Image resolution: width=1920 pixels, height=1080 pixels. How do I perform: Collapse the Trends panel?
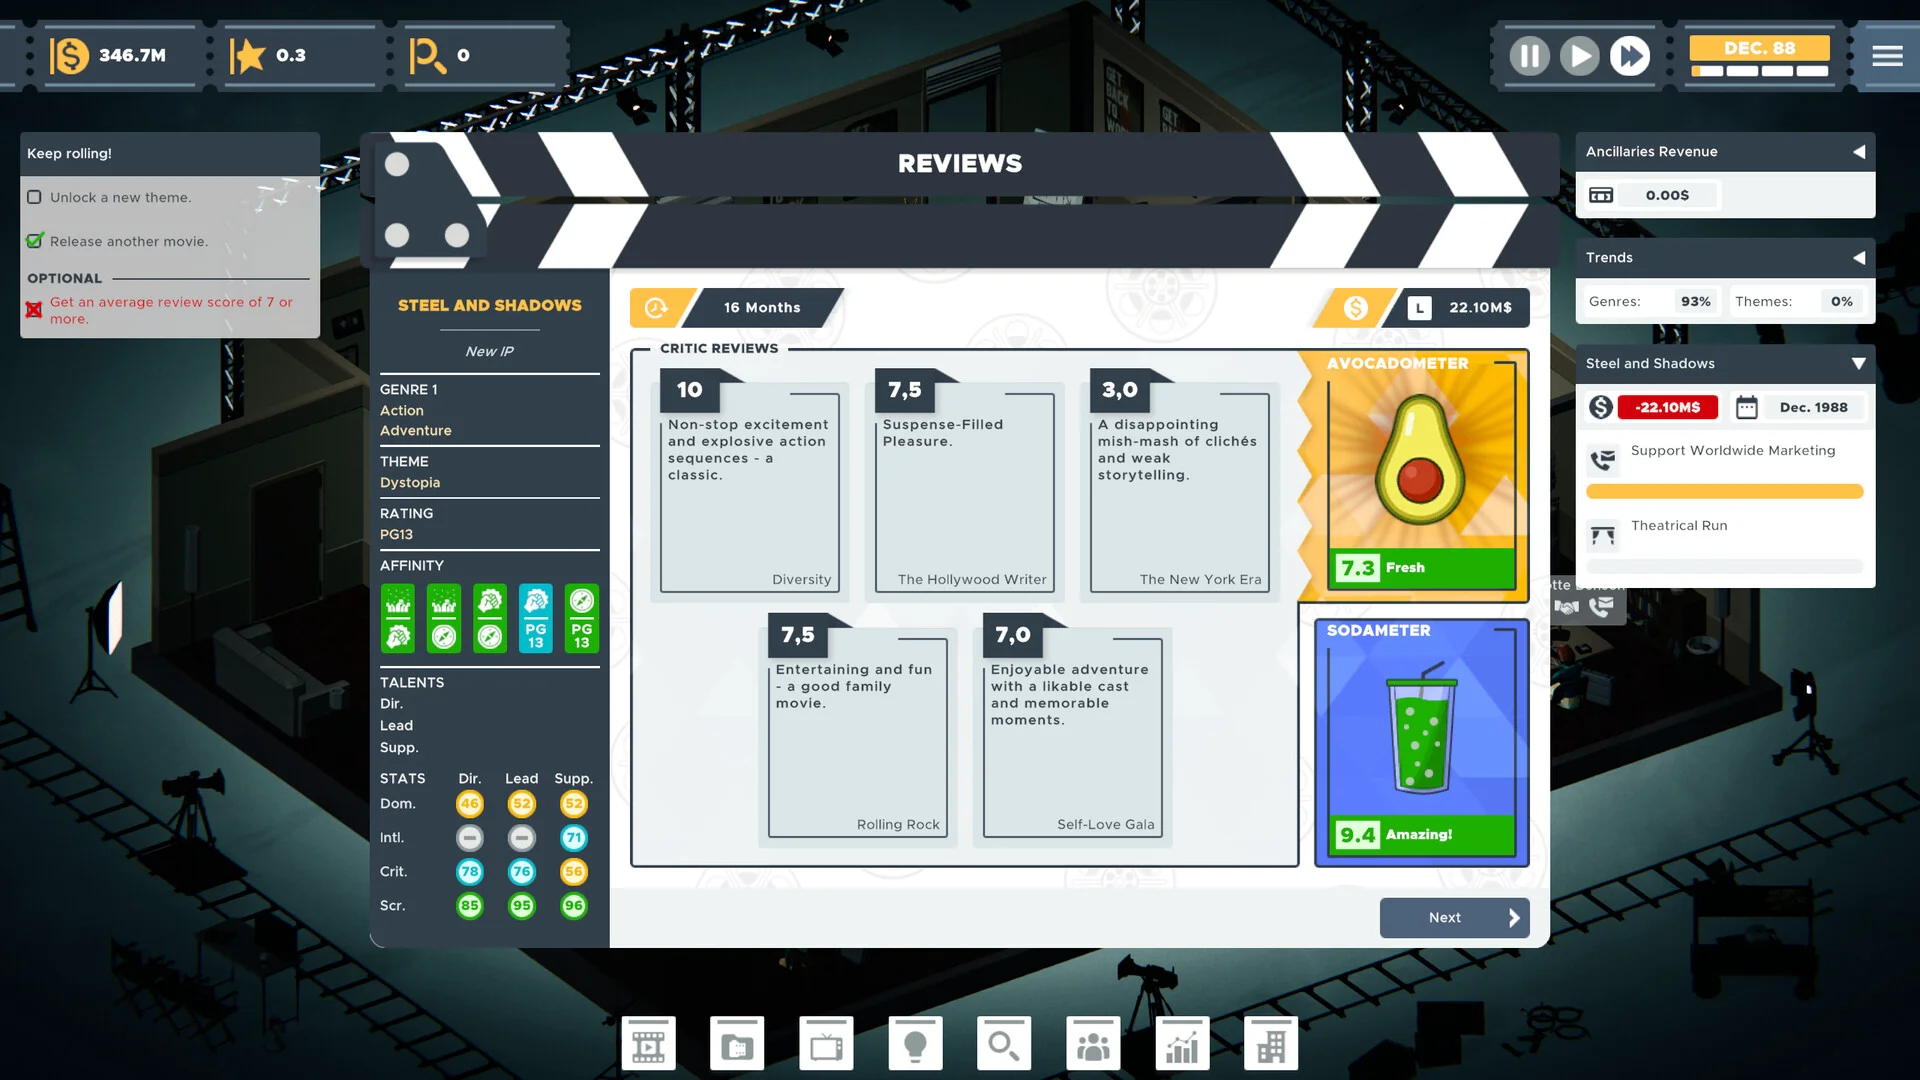point(1860,258)
